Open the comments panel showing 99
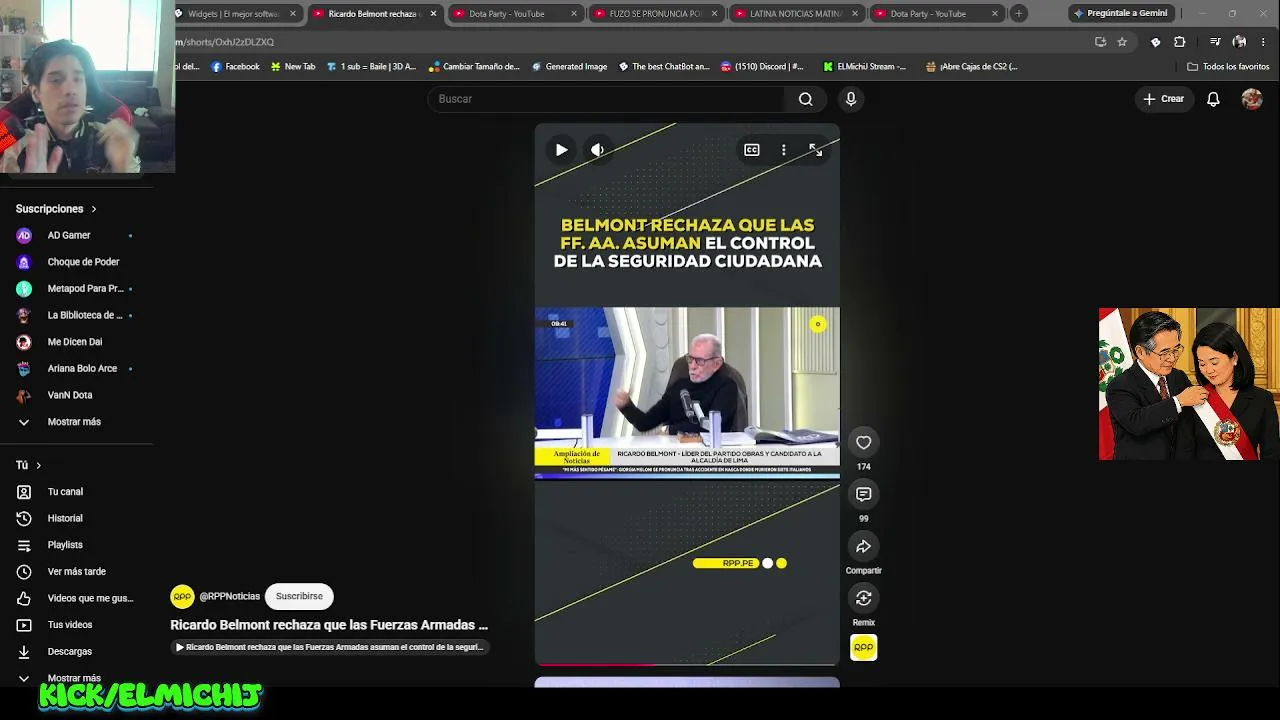1280x720 pixels. (x=864, y=494)
